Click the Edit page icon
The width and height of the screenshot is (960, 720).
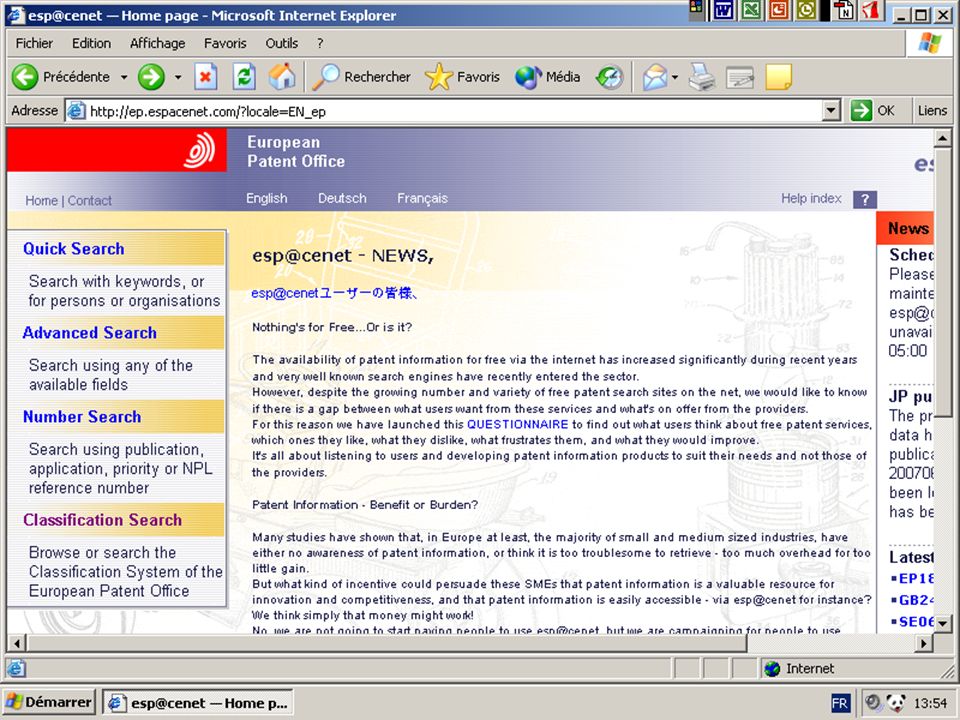[x=740, y=78]
